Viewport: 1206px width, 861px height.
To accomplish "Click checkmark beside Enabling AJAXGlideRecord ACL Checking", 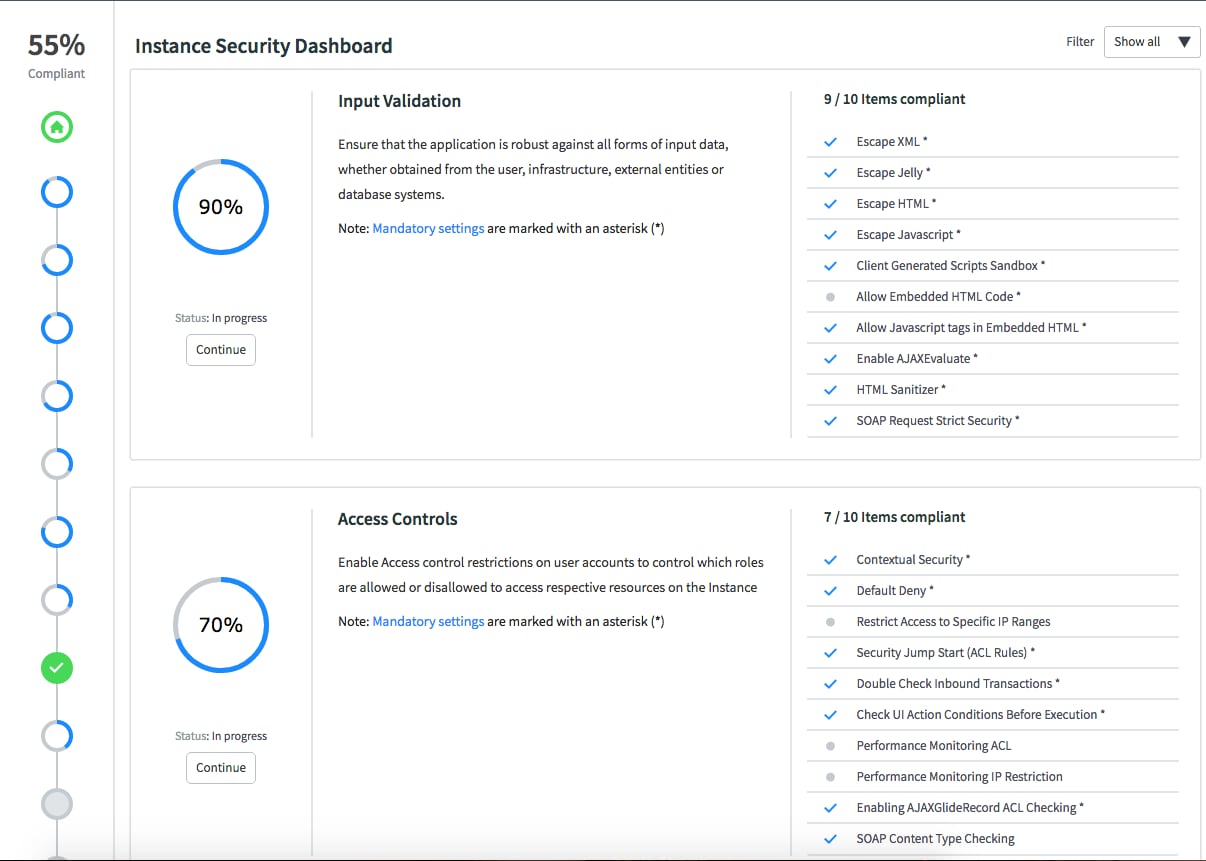I will (x=830, y=808).
